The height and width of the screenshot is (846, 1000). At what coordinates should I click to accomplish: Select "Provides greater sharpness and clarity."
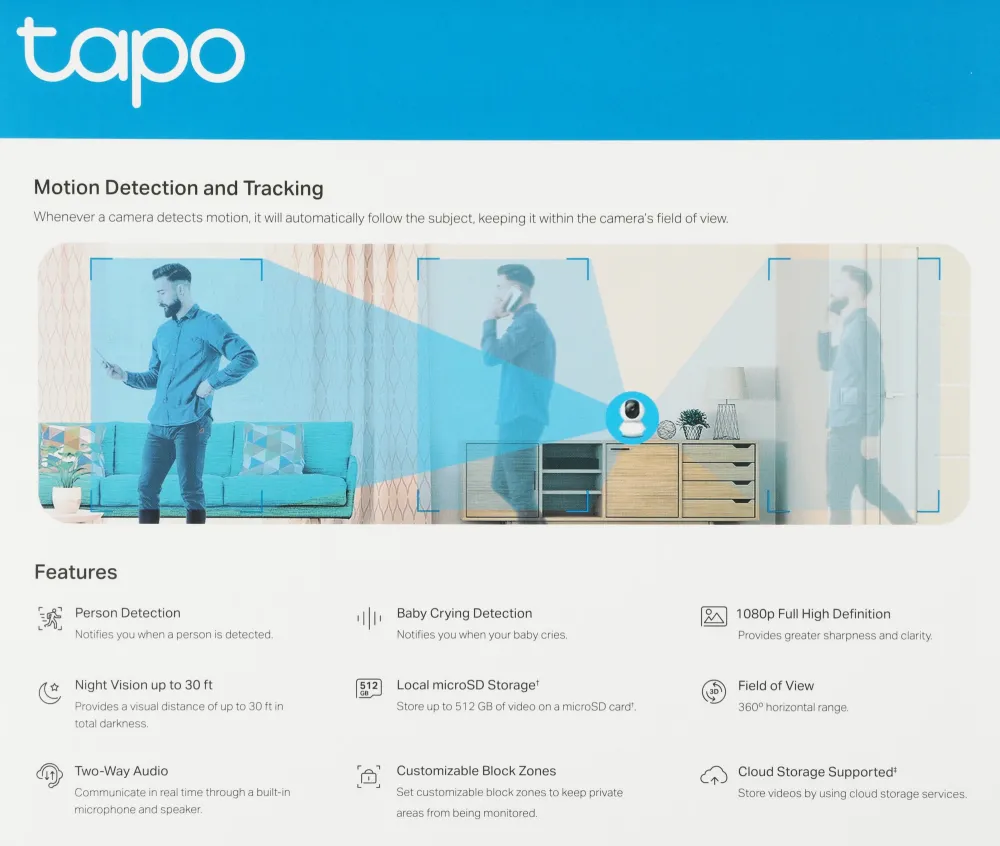(x=835, y=636)
